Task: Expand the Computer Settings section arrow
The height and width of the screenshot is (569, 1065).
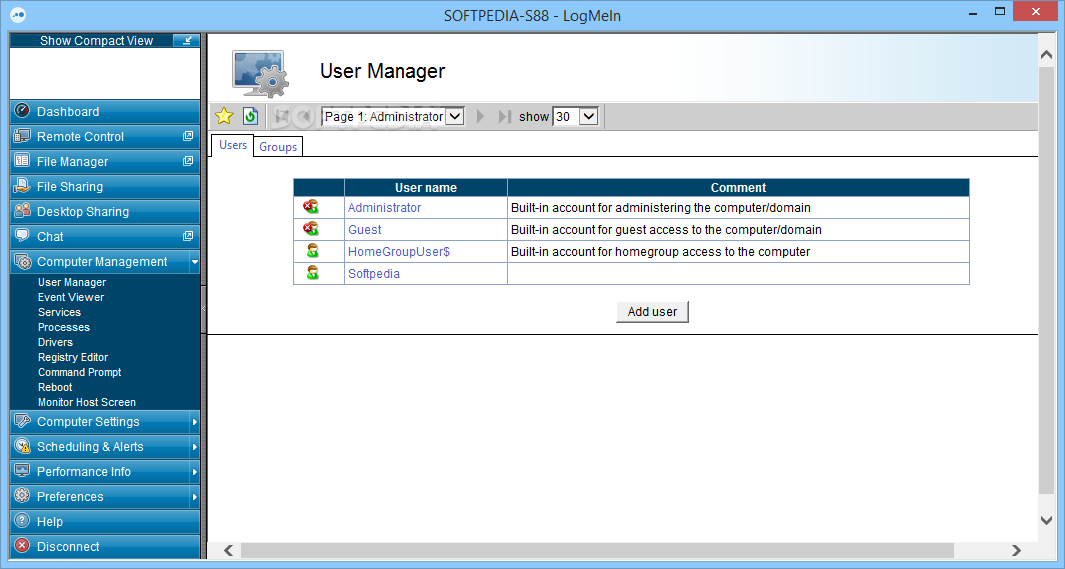Action: click(x=195, y=422)
